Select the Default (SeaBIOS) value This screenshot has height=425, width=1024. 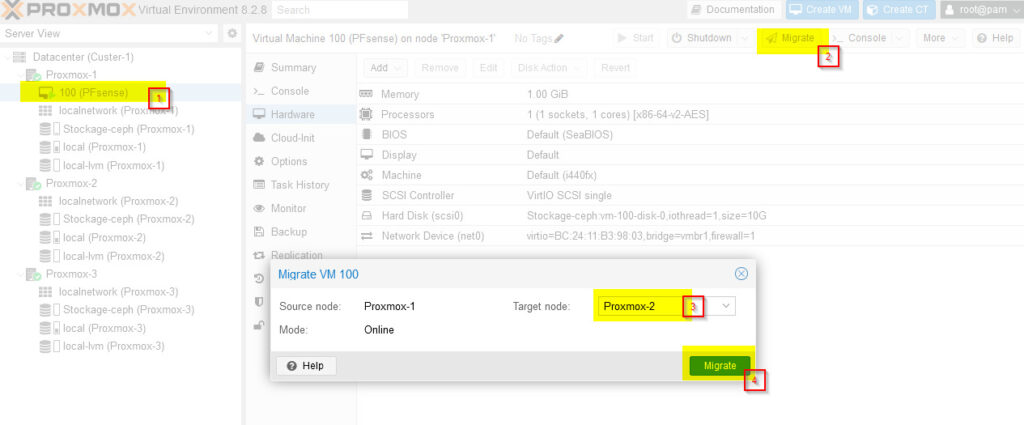[x=569, y=134]
